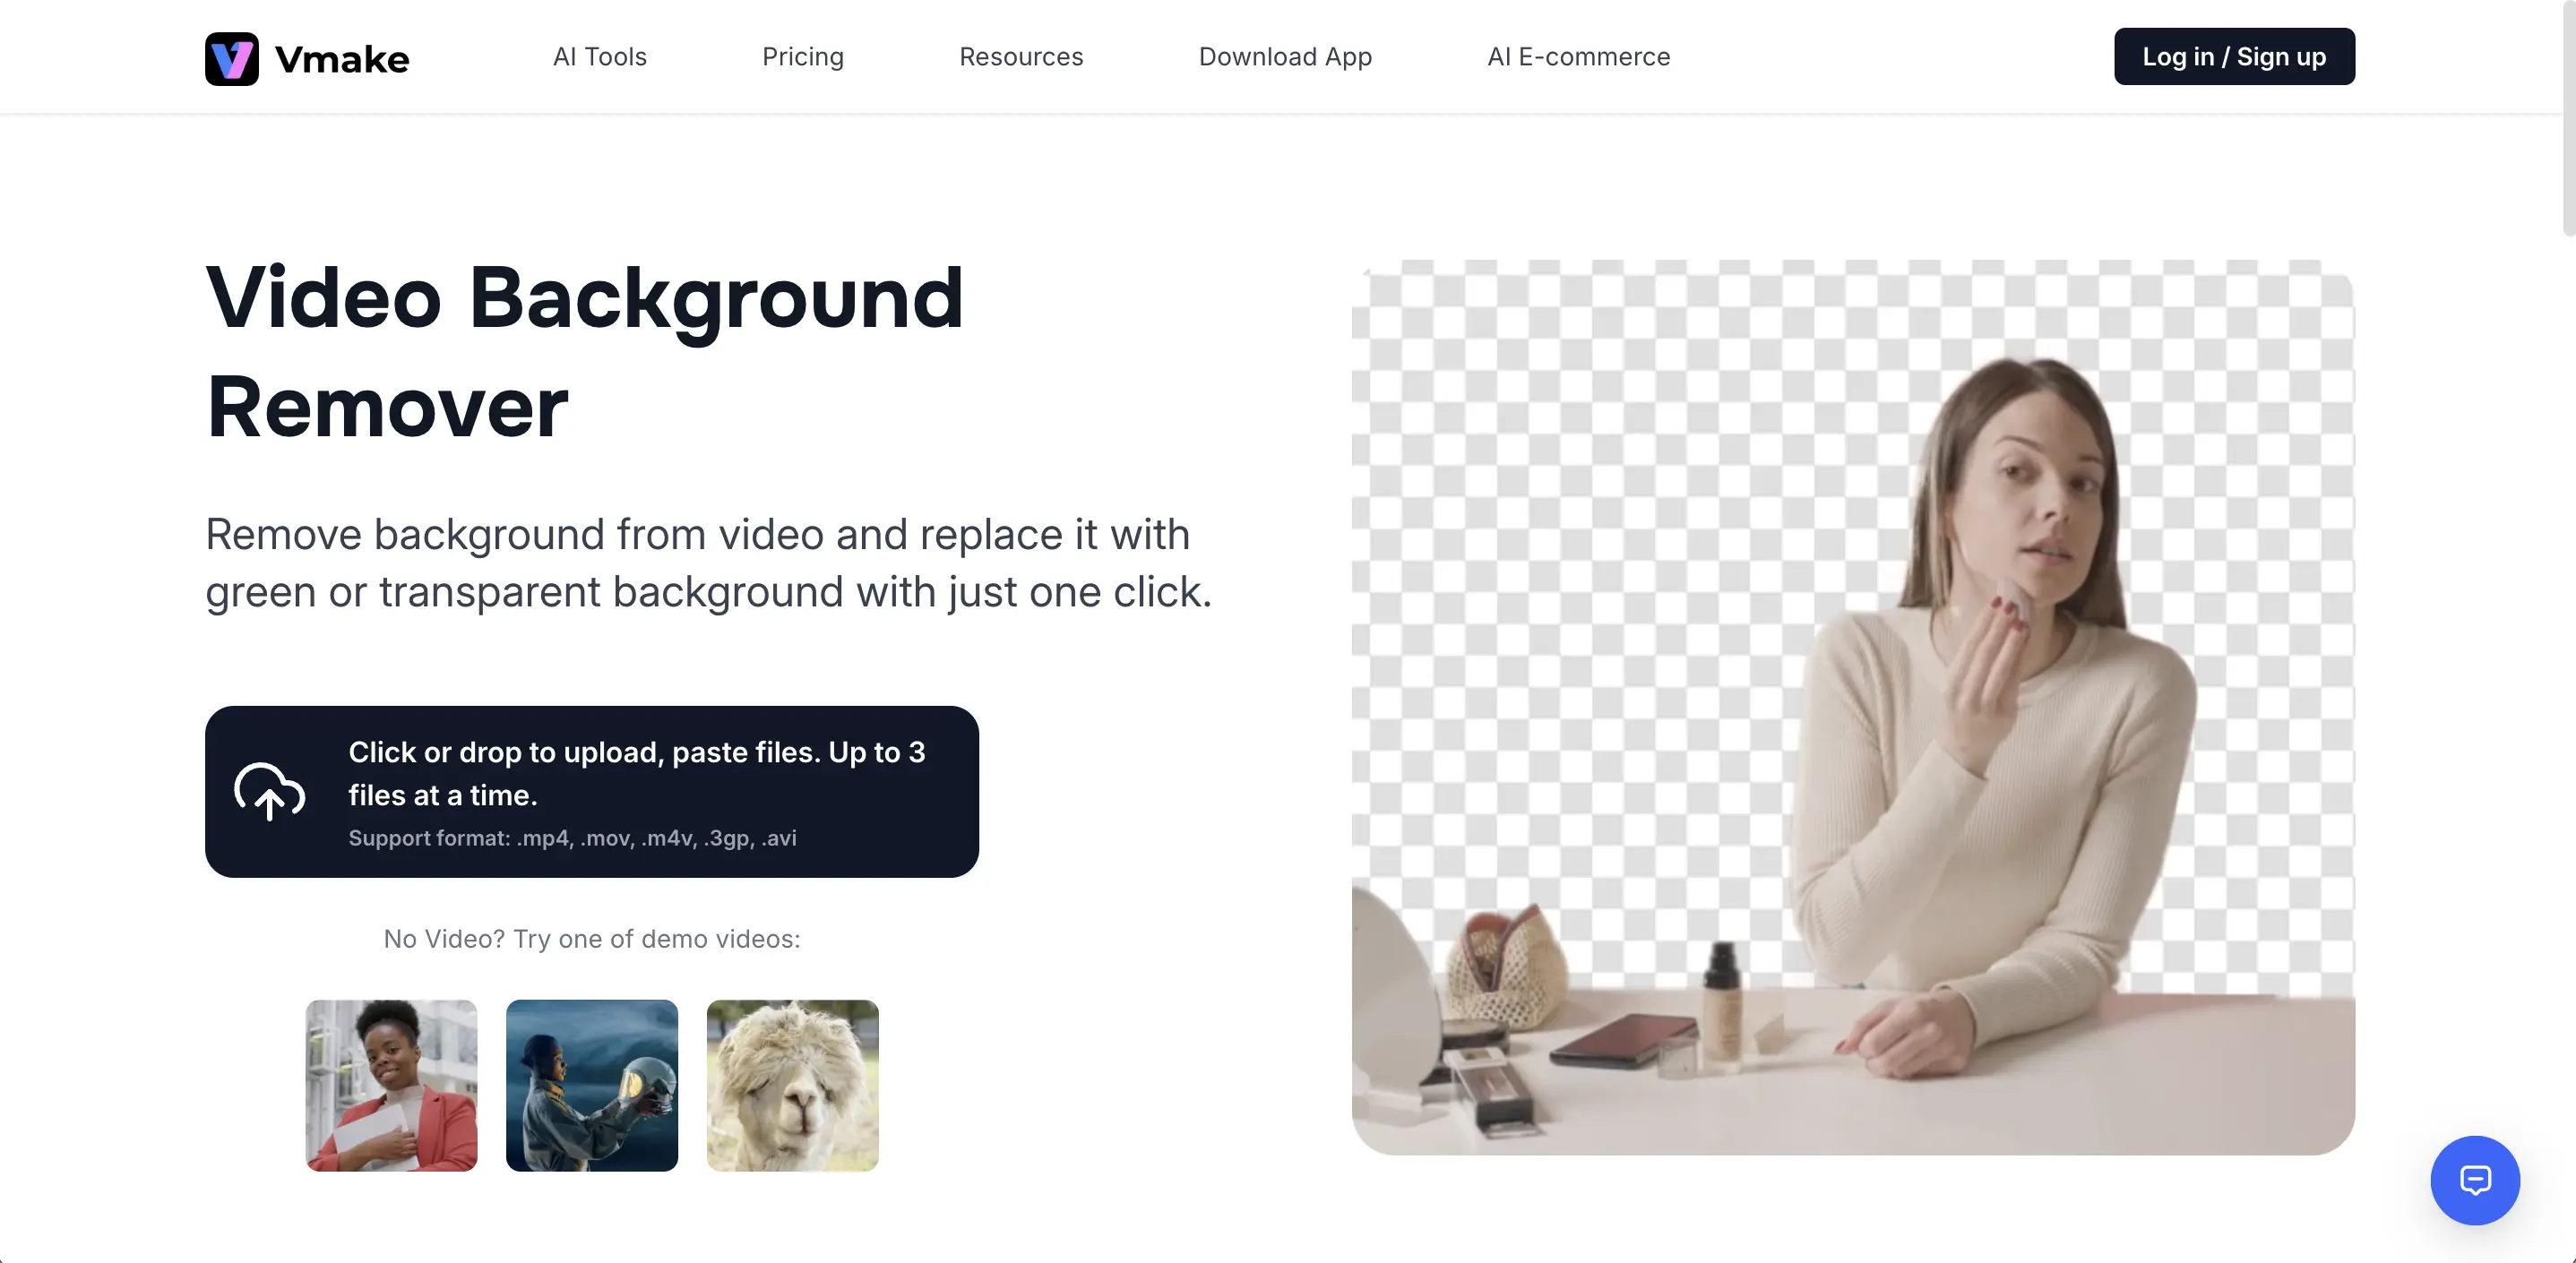The width and height of the screenshot is (2576, 1263).
Task: Click the Vmake logo icon
Action: pyautogui.click(x=231, y=58)
